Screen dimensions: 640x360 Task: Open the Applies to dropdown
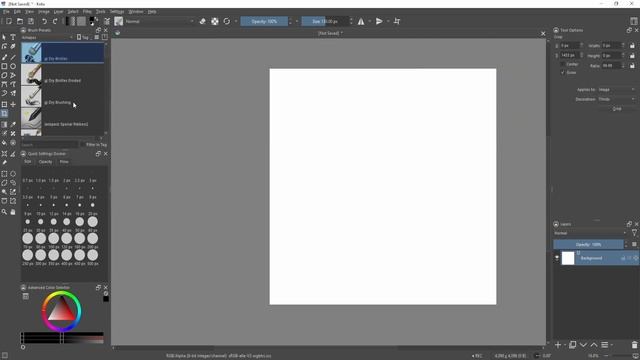[x=617, y=89]
